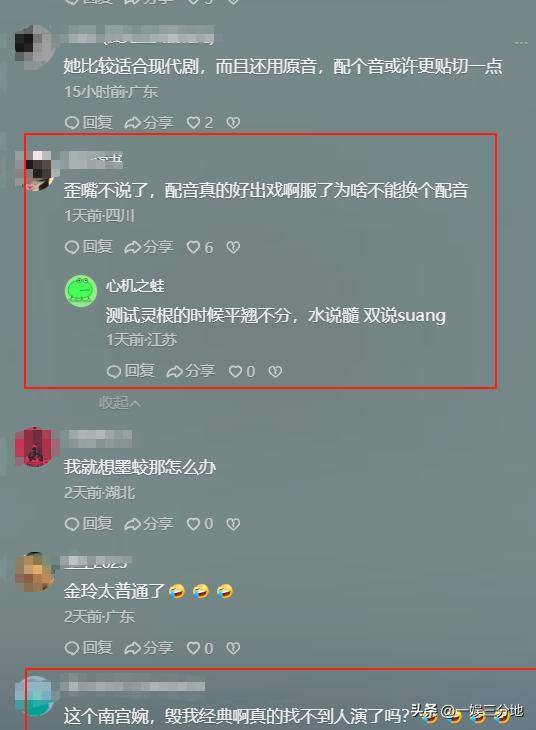This screenshot has height=730, width=536.
Task: Dislike the 我就想墨蛟那怎么办 comment
Action: pos(233,524)
